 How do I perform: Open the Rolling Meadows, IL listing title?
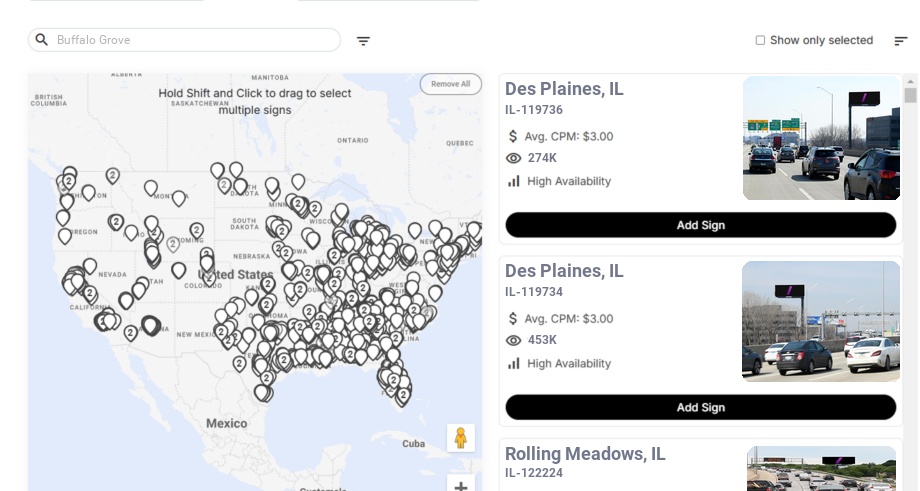tap(585, 454)
